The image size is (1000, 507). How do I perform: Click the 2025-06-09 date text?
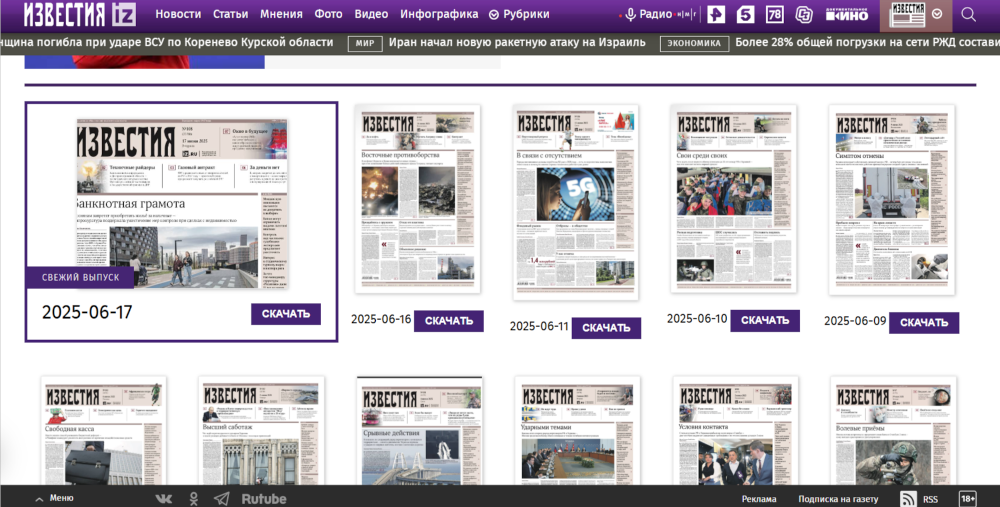(x=855, y=321)
